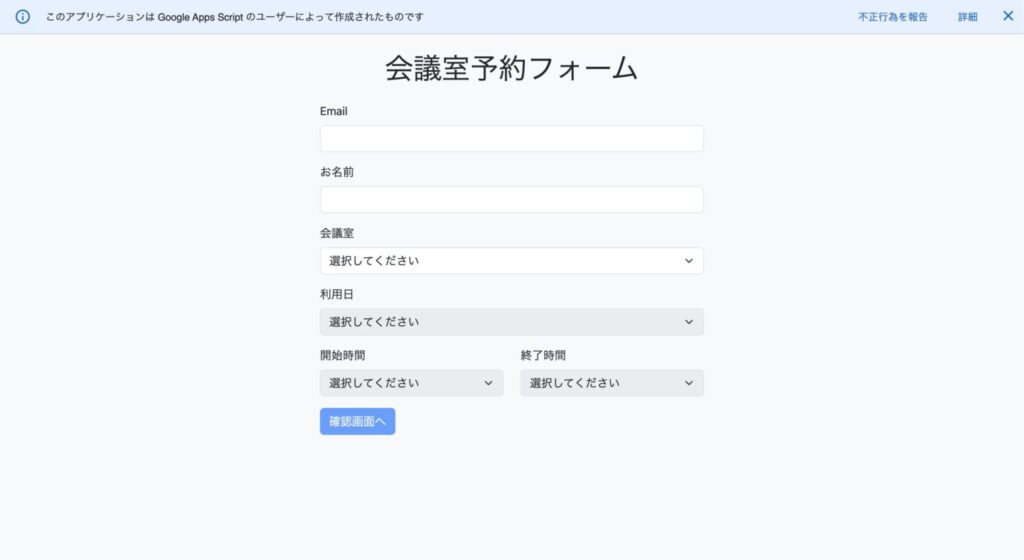Screen dimensions: 1024x560
Task: Focus the お名前 input field
Action: (x=511, y=200)
